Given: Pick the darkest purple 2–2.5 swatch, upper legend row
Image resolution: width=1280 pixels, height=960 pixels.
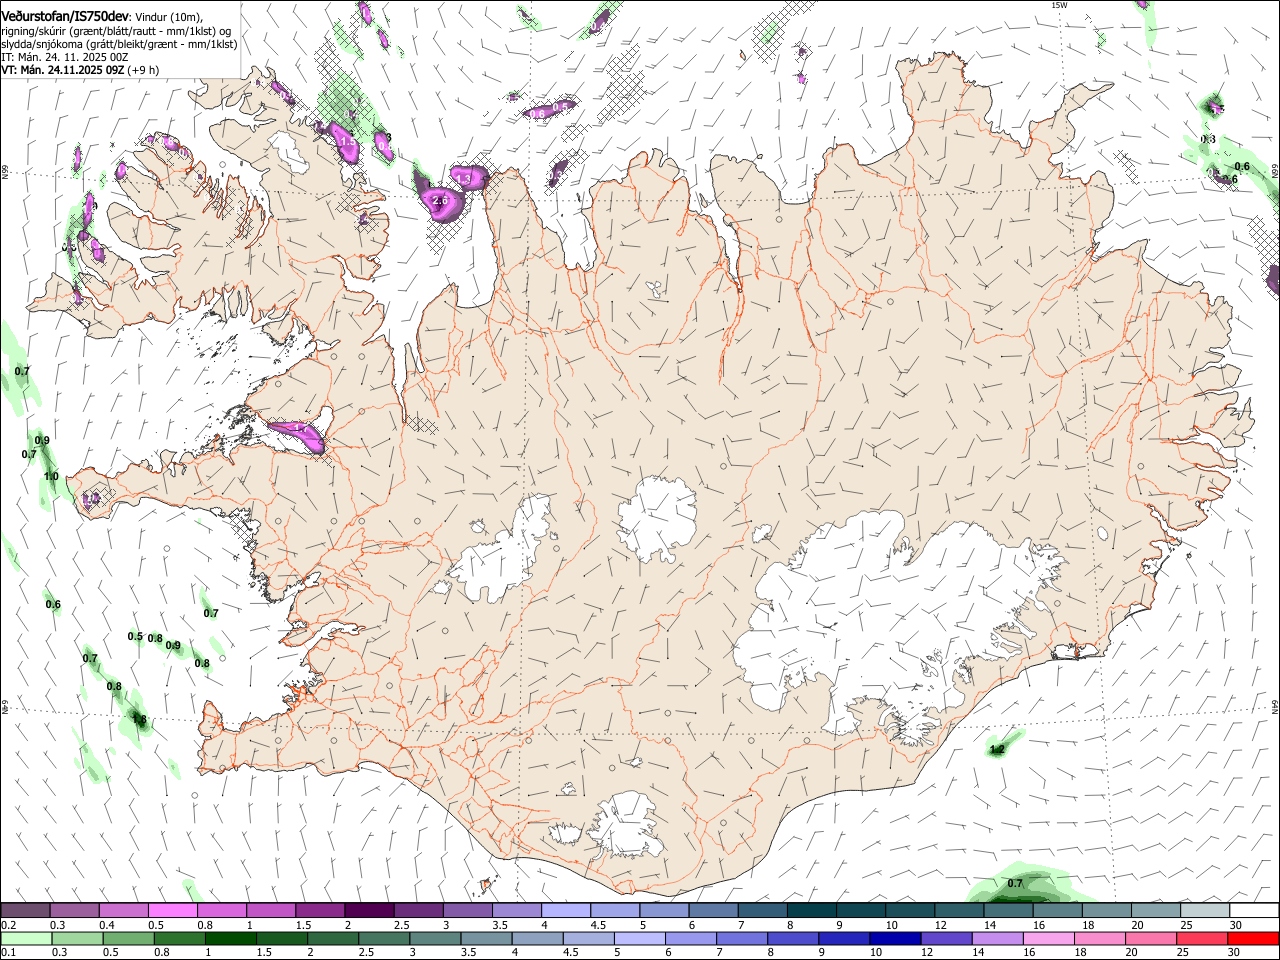Looking at the screenshot, I should pos(369,910).
